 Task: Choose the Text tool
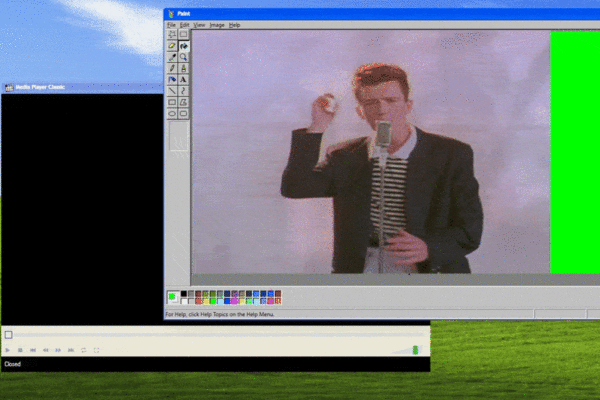[183, 79]
